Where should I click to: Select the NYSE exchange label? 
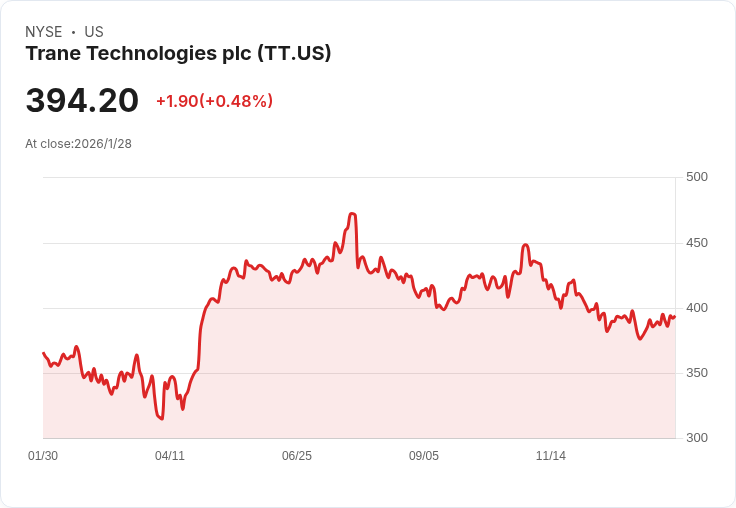(x=43, y=32)
